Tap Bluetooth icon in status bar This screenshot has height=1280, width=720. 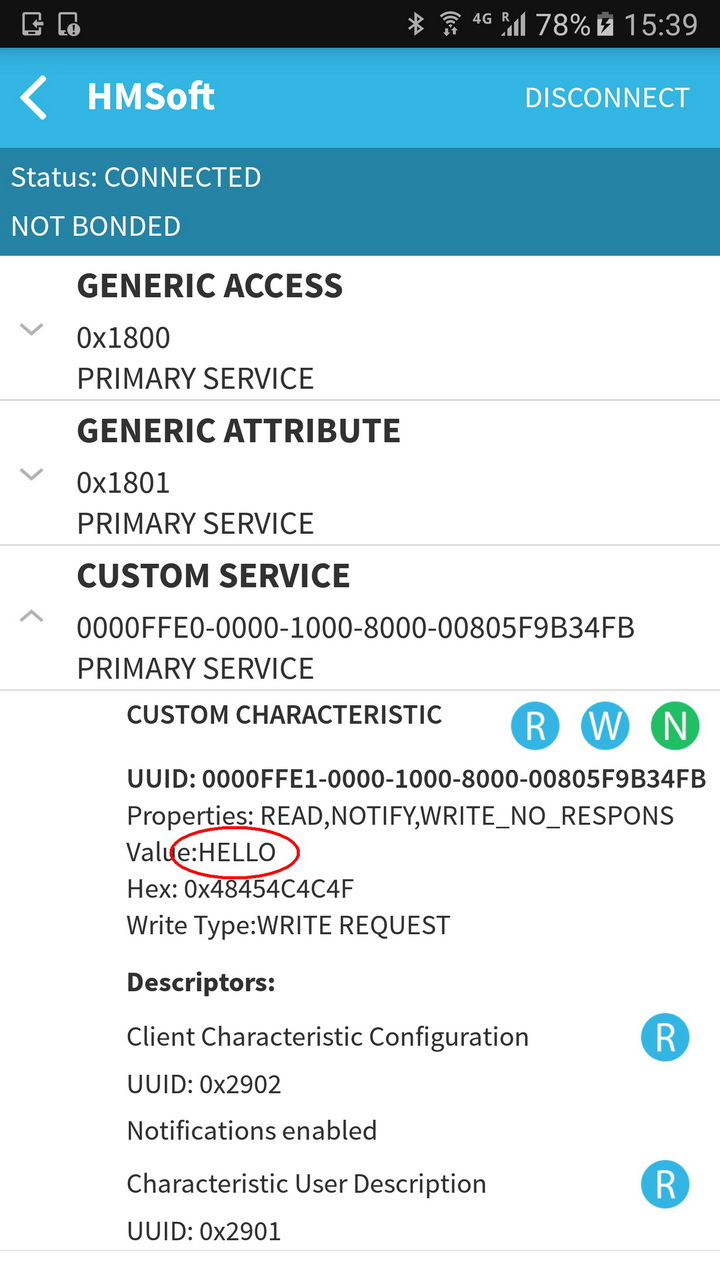click(x=416, y=24)
